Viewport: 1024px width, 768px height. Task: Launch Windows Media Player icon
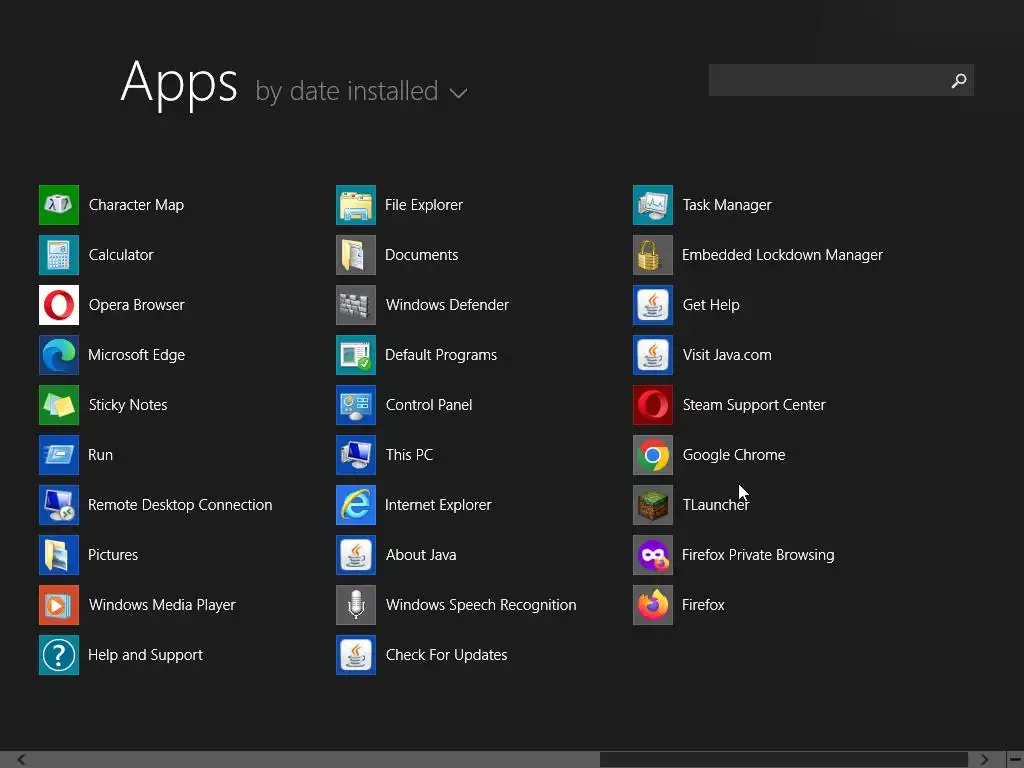59,605
